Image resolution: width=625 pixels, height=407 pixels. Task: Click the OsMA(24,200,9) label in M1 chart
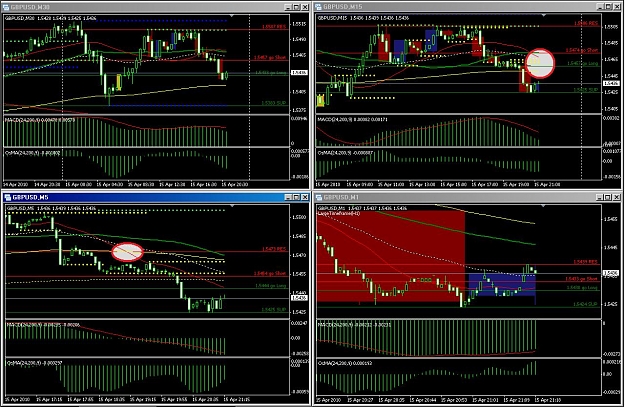tap(334, 363)
